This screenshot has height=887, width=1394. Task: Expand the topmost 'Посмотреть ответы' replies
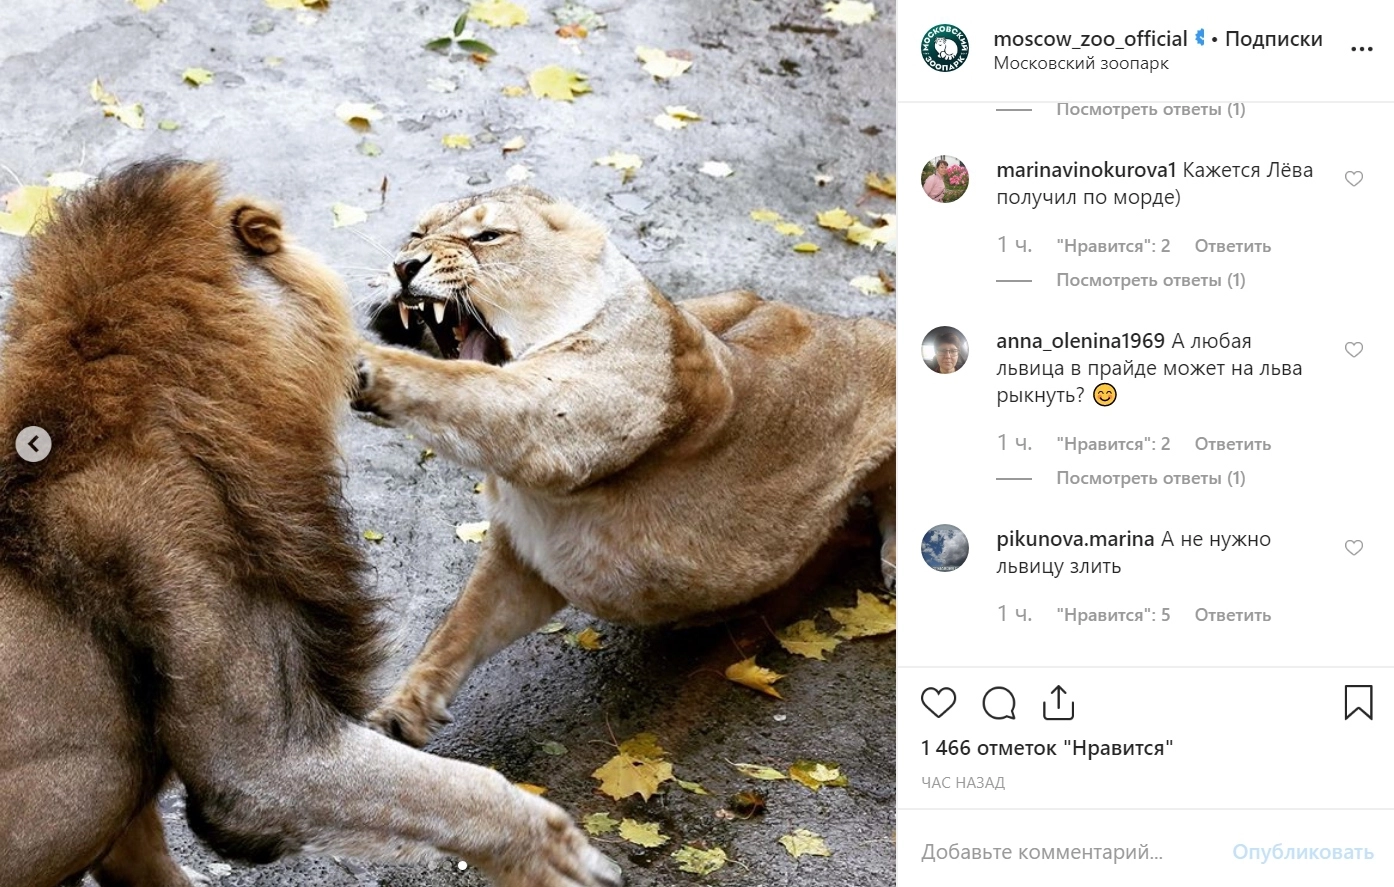point(1150,109)
